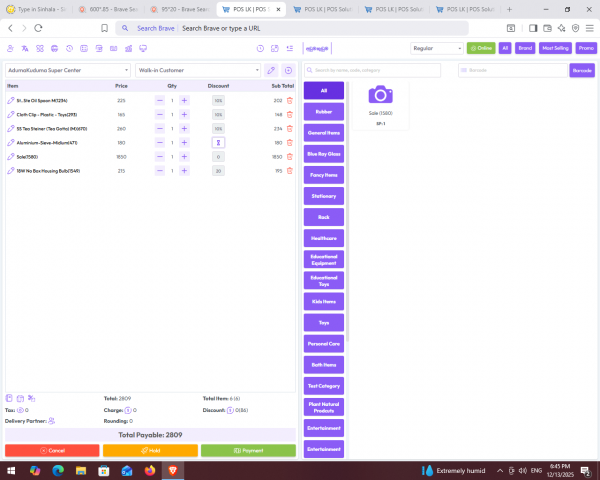Toggle the green Online button

coord(481,48)
